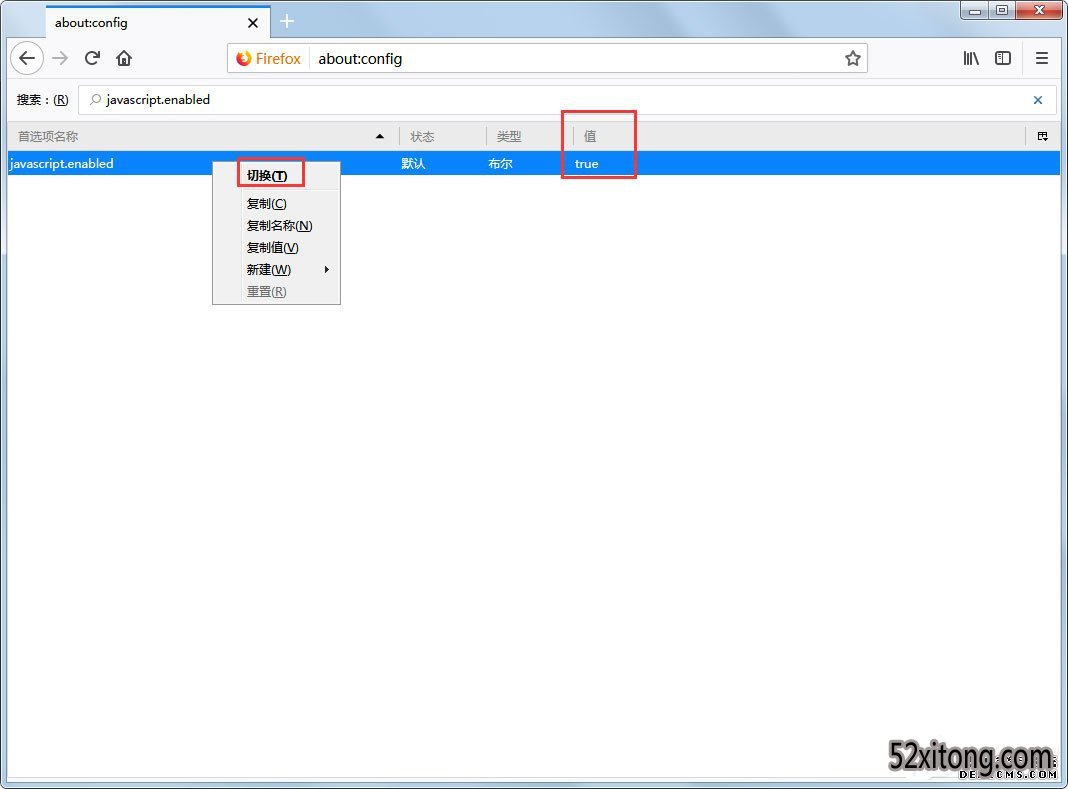Click the 布尔 type cell
This screenshot has height=789, width=1068.
pos(501,164)
